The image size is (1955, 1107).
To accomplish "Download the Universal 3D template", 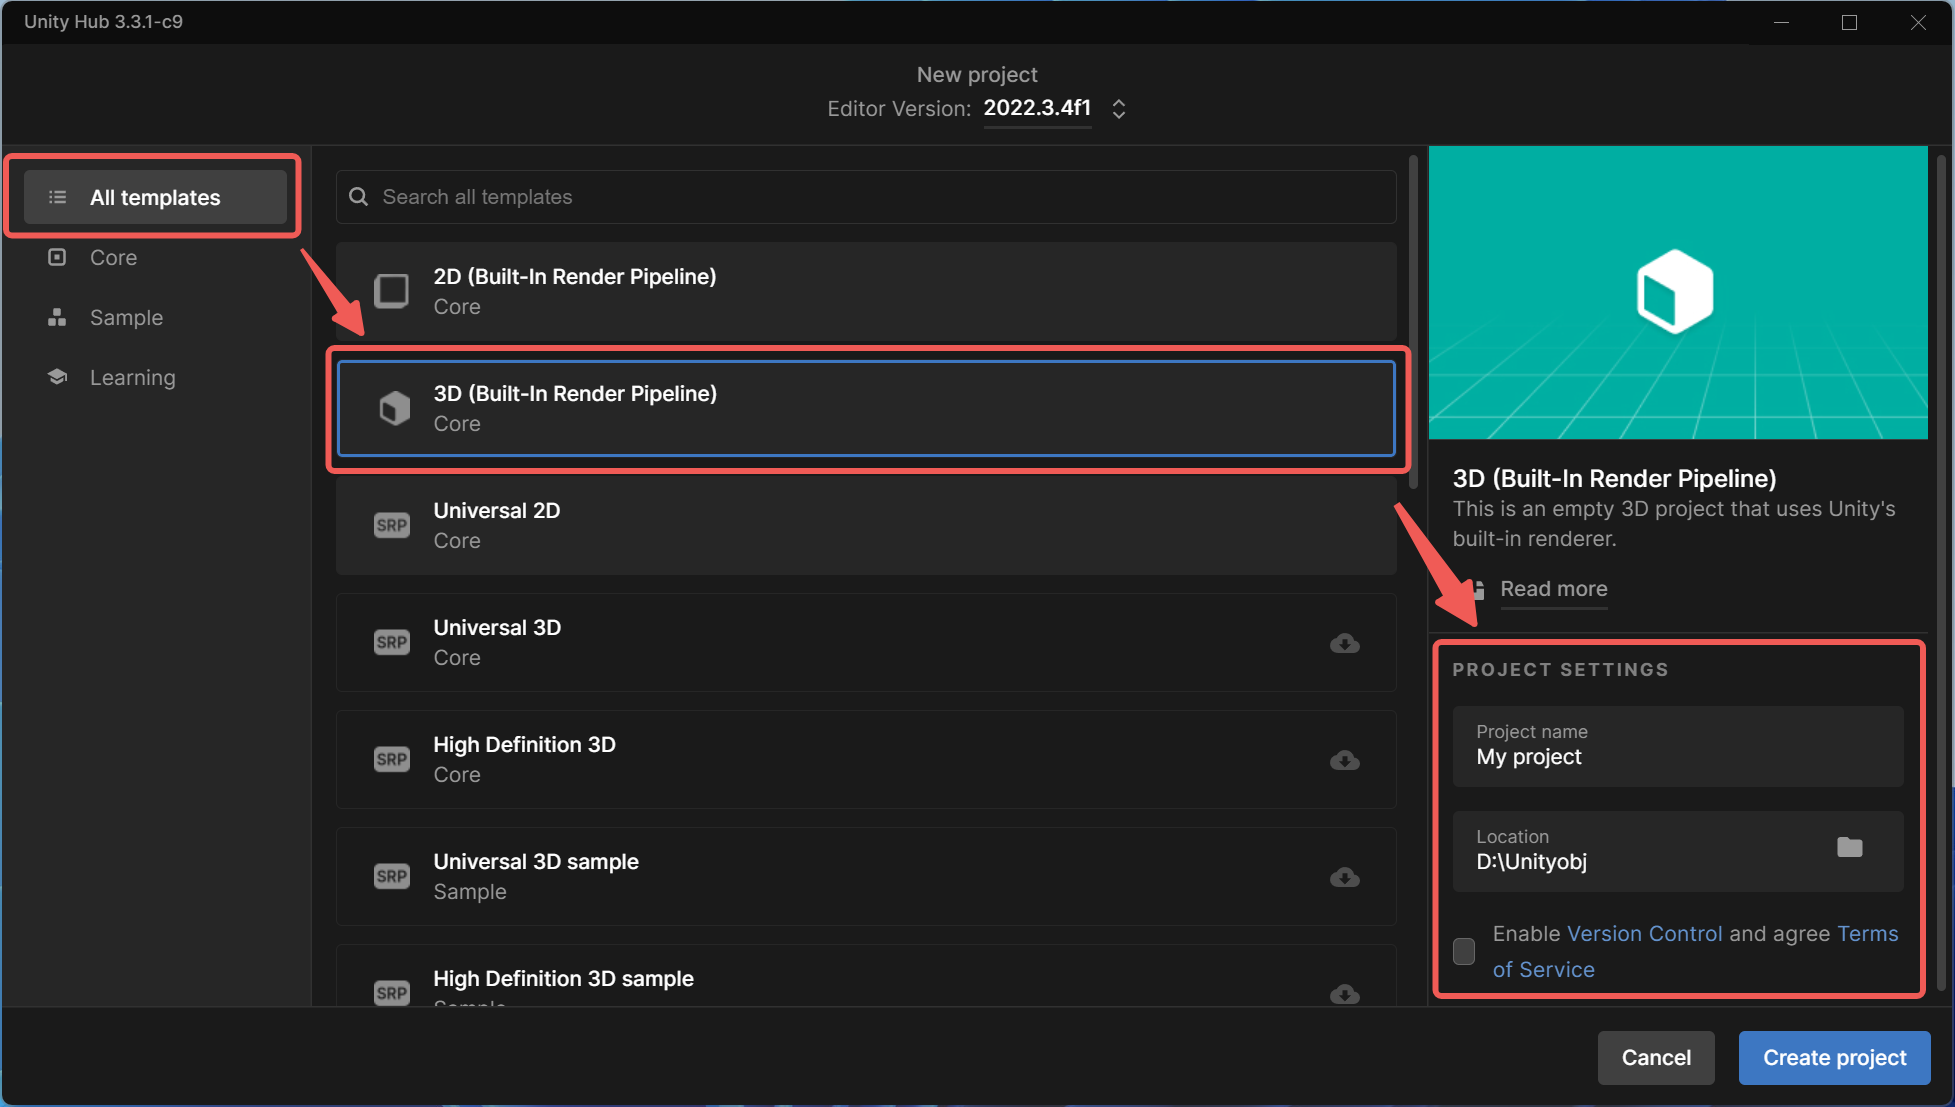I will 1345,643.
